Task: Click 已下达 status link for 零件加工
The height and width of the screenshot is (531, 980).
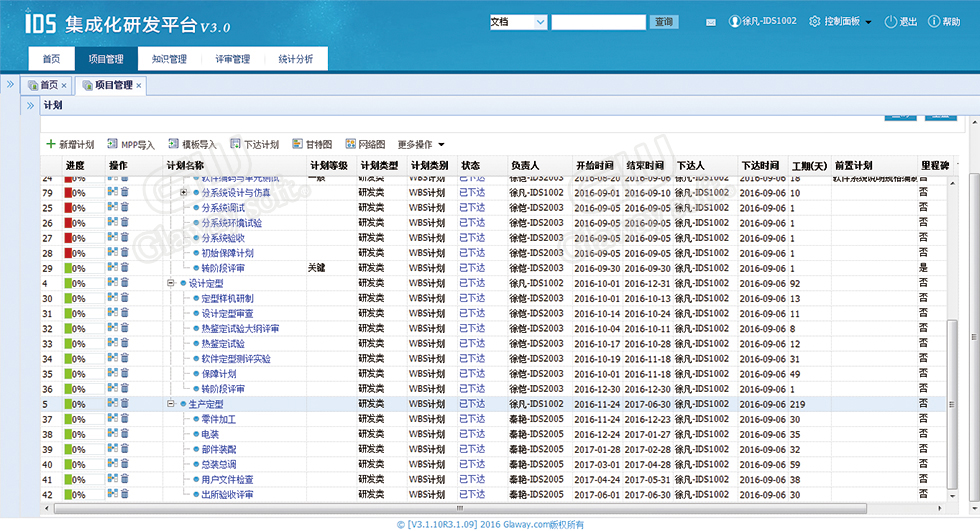Action: coord(472,419)
